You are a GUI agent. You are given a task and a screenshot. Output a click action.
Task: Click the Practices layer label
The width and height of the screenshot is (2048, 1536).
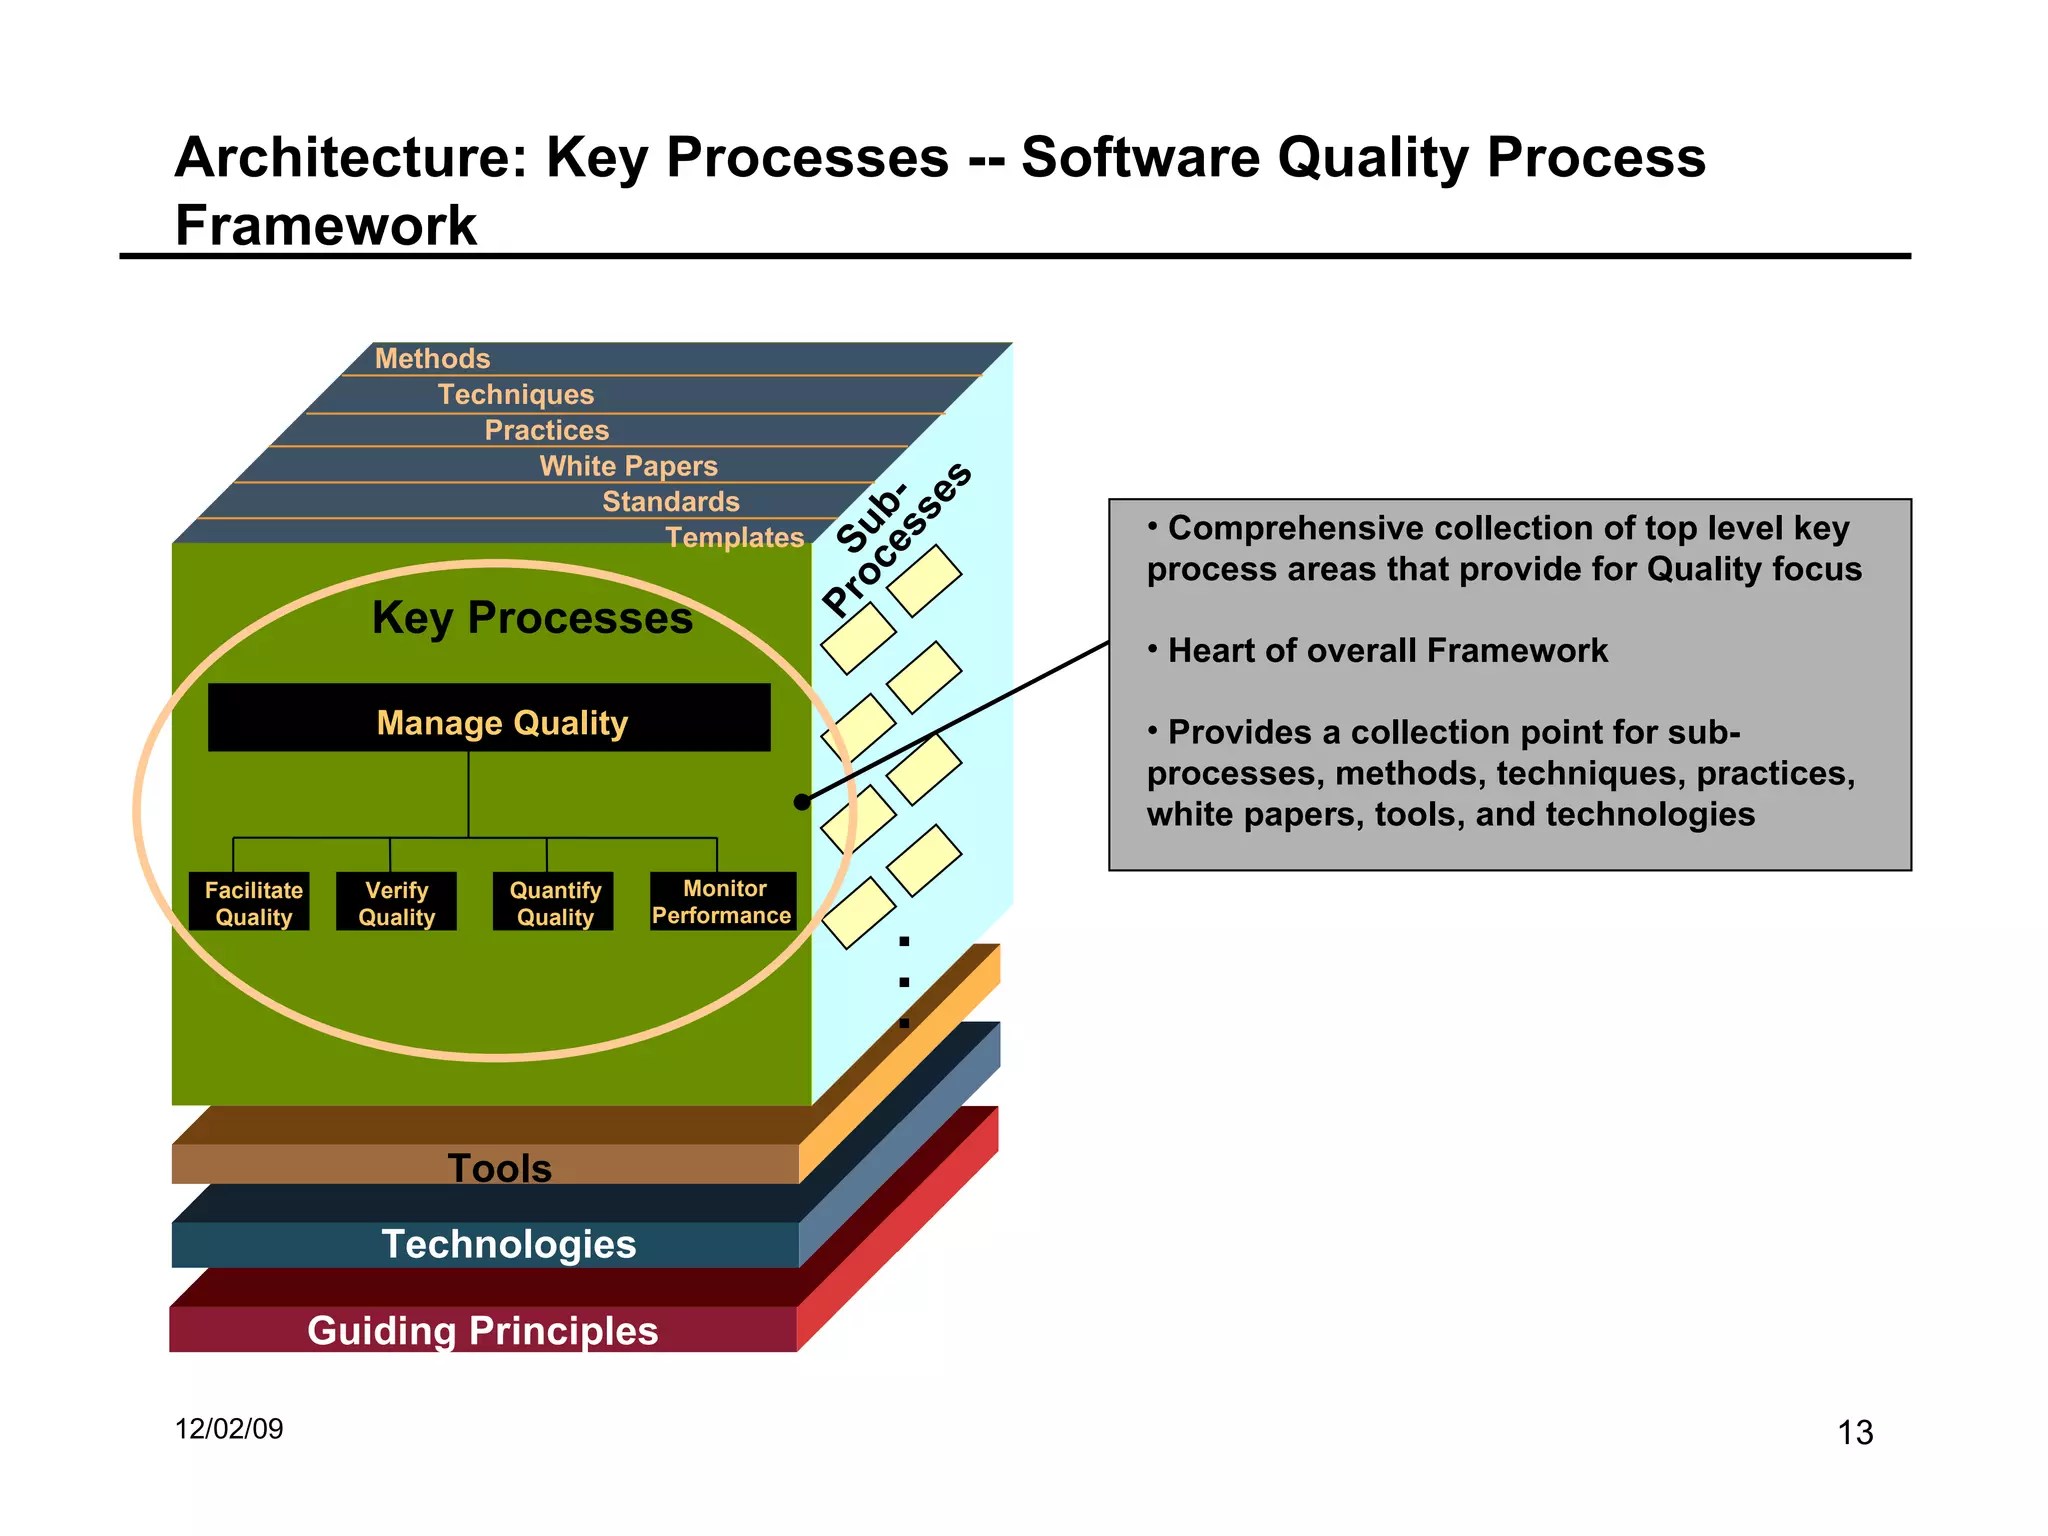pos(547,430)
